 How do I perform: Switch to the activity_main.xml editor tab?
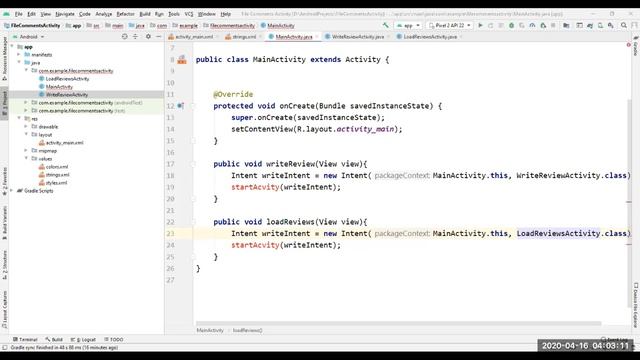pos(194,37)
